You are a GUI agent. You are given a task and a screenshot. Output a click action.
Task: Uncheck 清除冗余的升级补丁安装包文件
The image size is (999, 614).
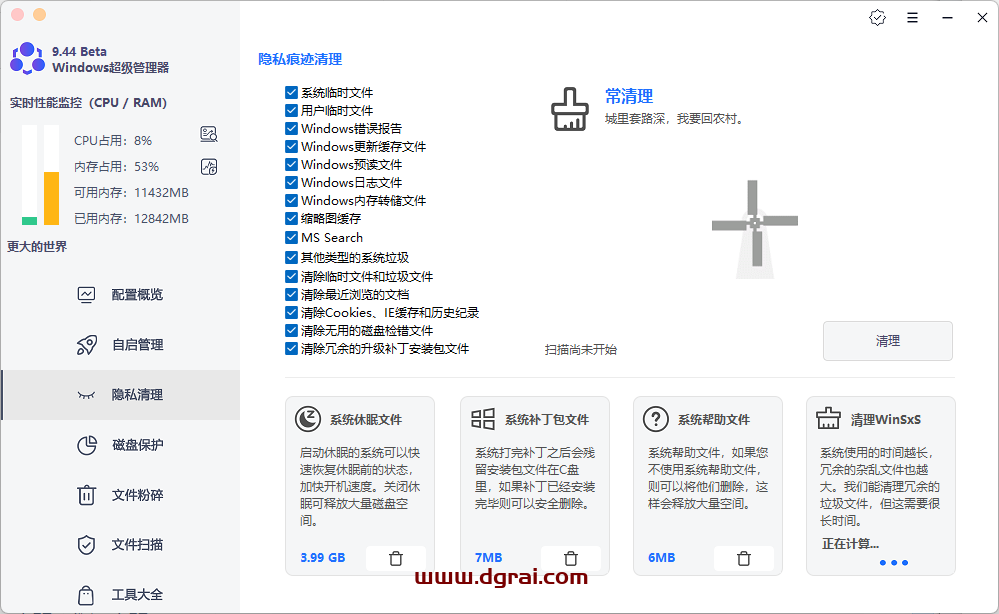pyautogui.click(x=291, y=348)
